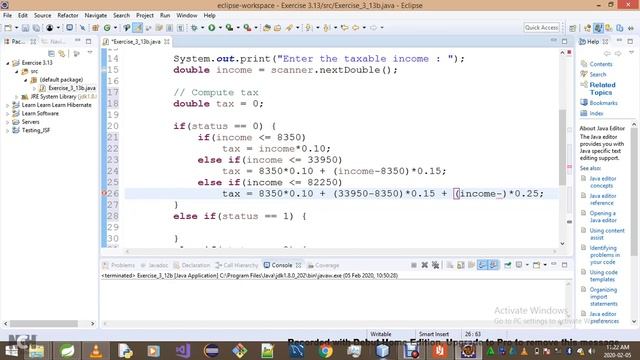640x360 pixels.
Task: Expand the Servers project
Action: click(8, 122)
